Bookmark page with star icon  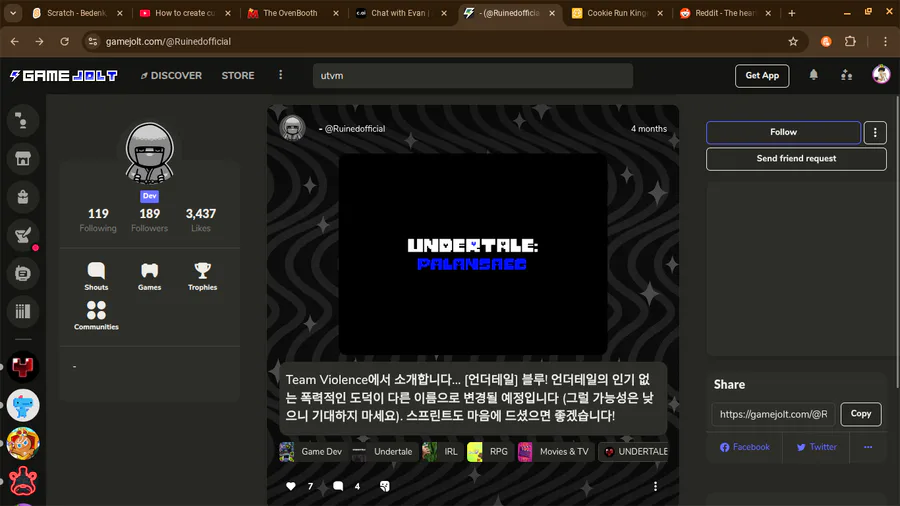tap(793, 41)
